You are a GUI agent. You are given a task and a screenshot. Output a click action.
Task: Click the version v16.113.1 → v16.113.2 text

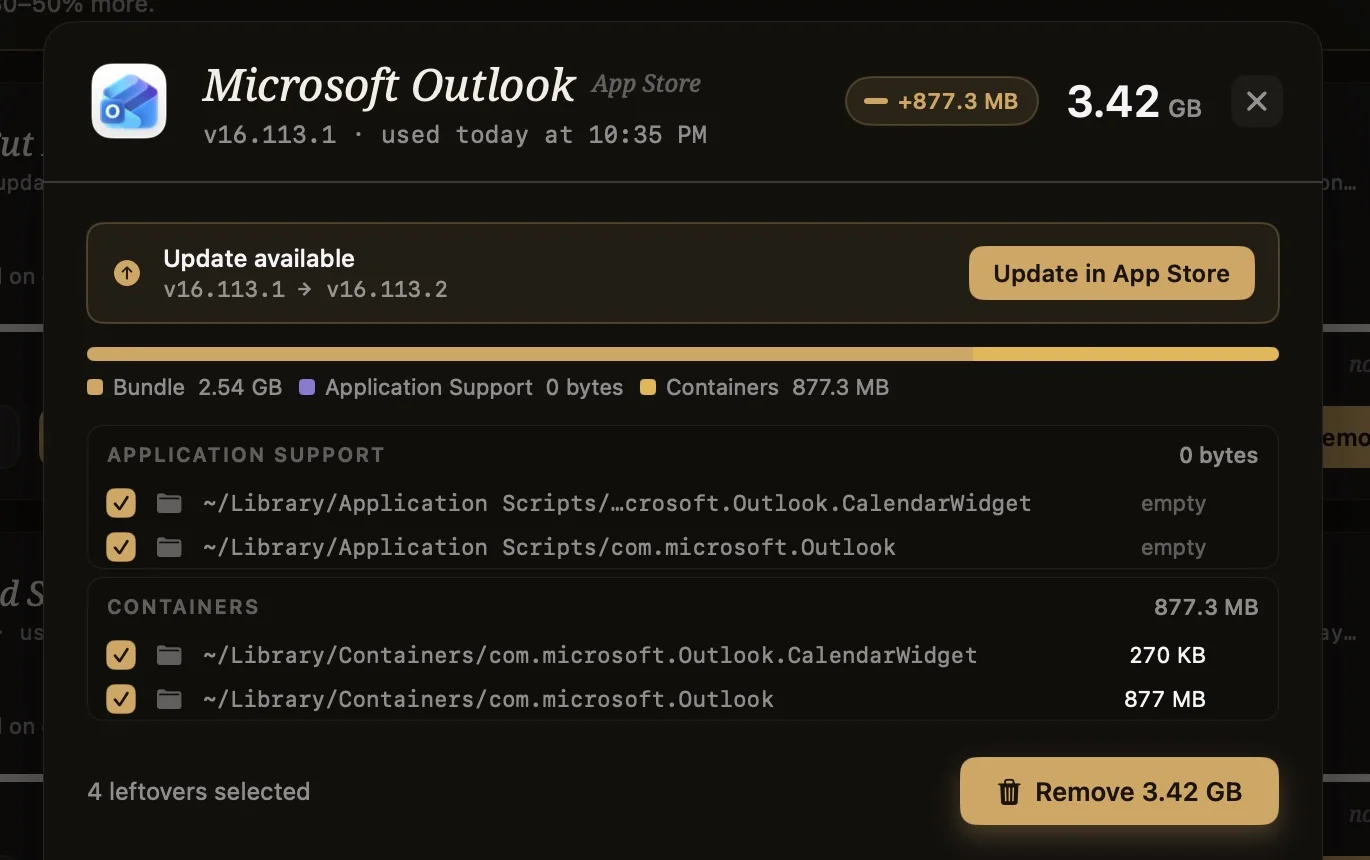[x=305, y=290]
